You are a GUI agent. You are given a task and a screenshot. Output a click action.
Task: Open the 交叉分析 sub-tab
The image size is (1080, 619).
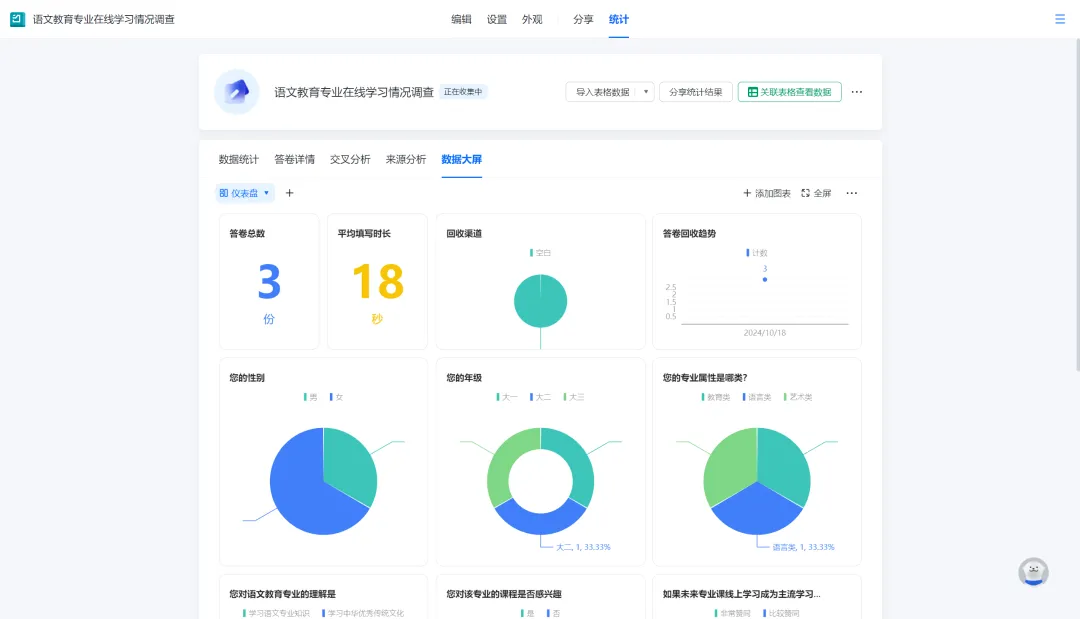click(350, 159)
